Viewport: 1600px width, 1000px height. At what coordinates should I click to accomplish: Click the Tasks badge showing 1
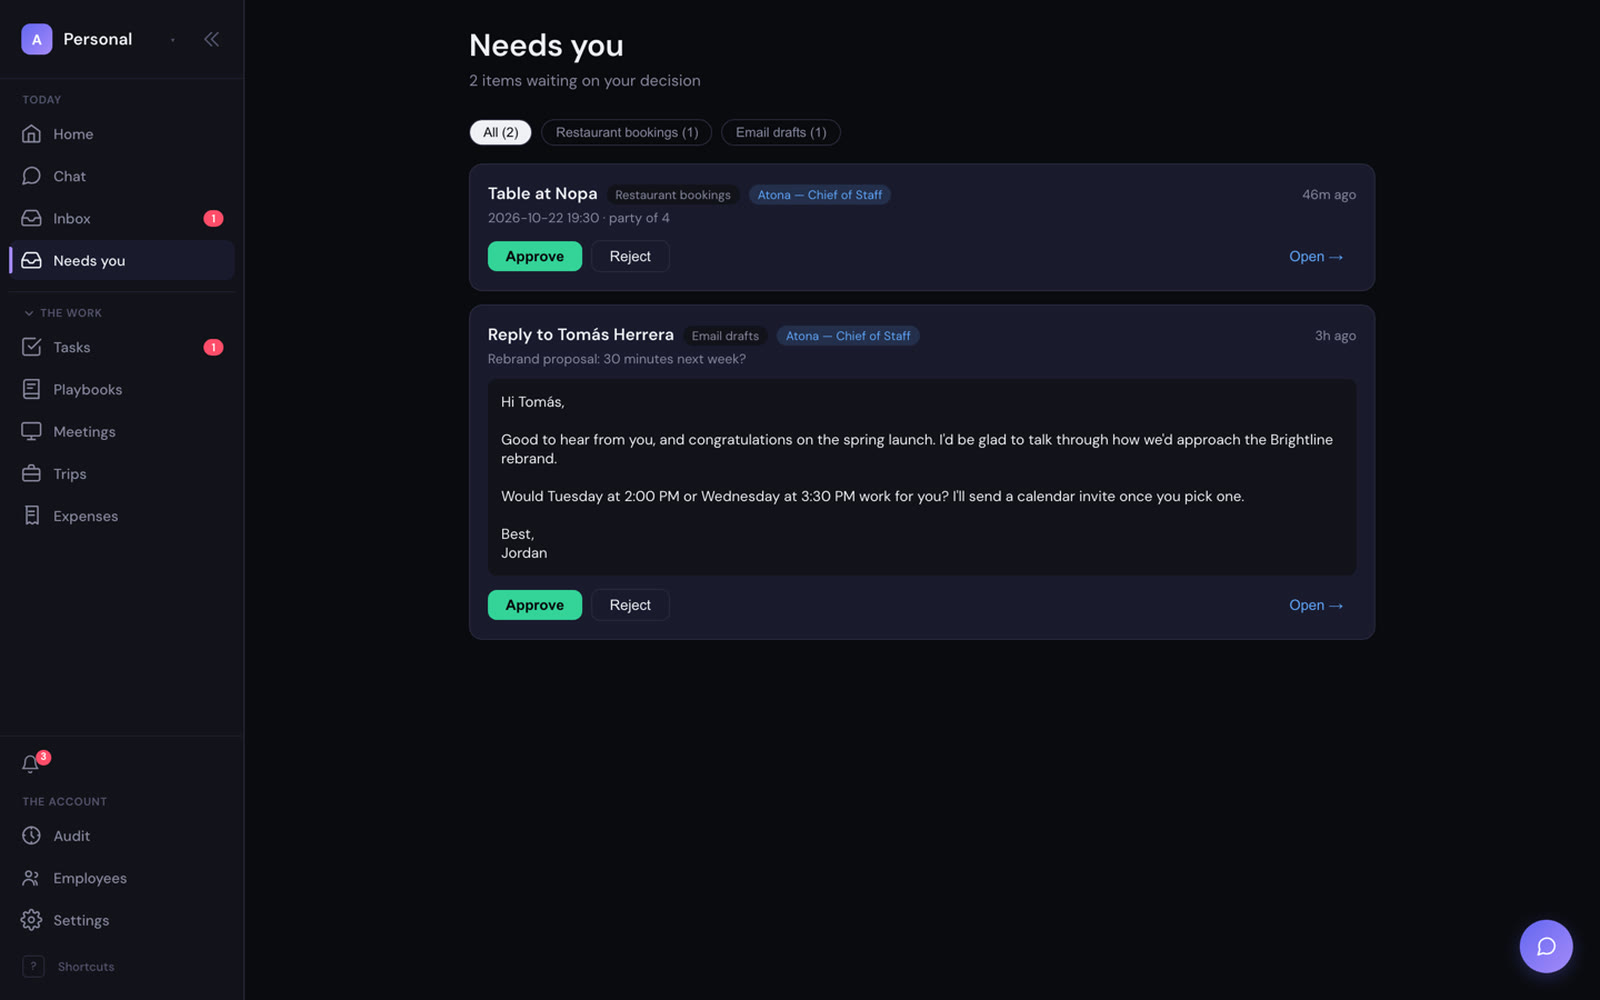tap(213, 347)
